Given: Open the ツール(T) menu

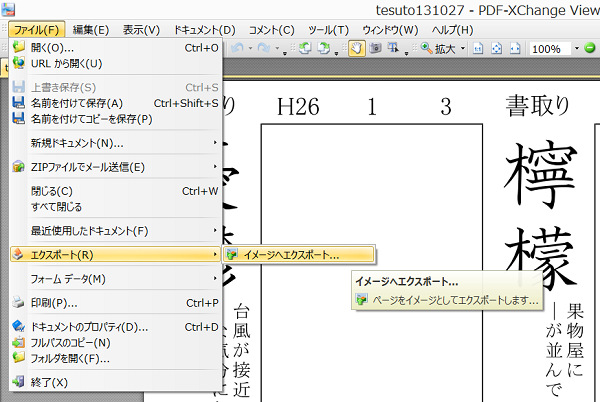Looking at the screenshot, I should point(328,29).
